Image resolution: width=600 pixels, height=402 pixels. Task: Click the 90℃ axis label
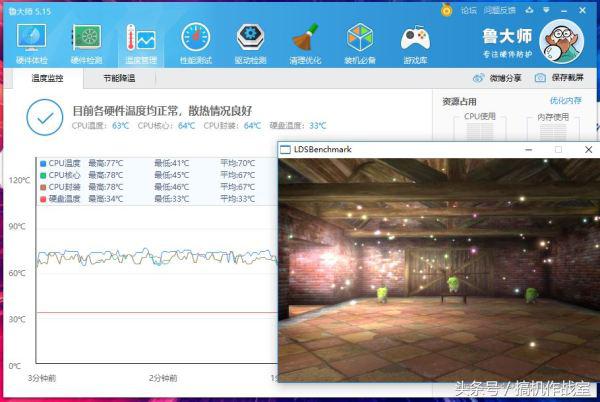pyautogui.click(x=17, y=227)
